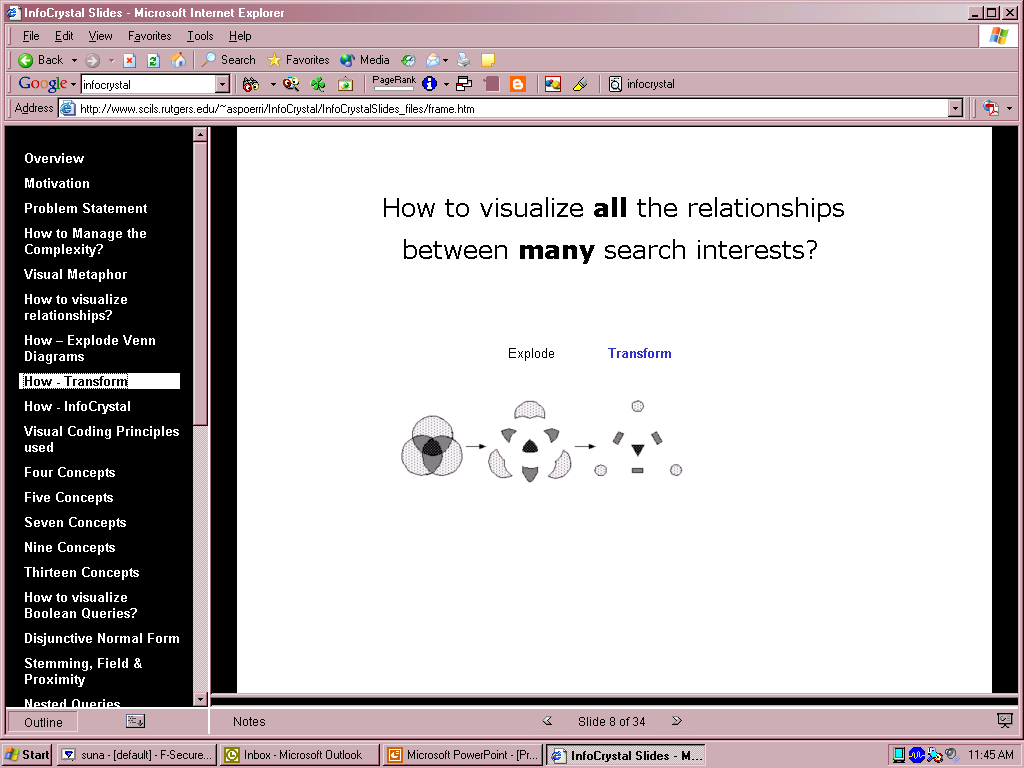Go to the next slide arrow
This screenshot has width=1024, height=768.
pos(677,721)
